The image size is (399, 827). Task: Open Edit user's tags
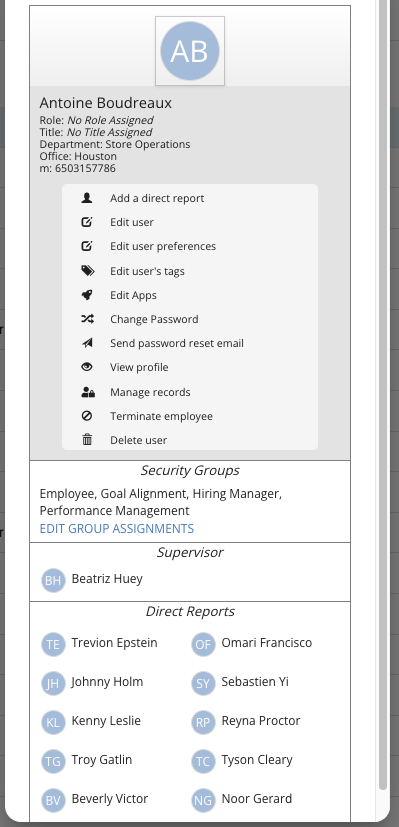coord(147,271)
